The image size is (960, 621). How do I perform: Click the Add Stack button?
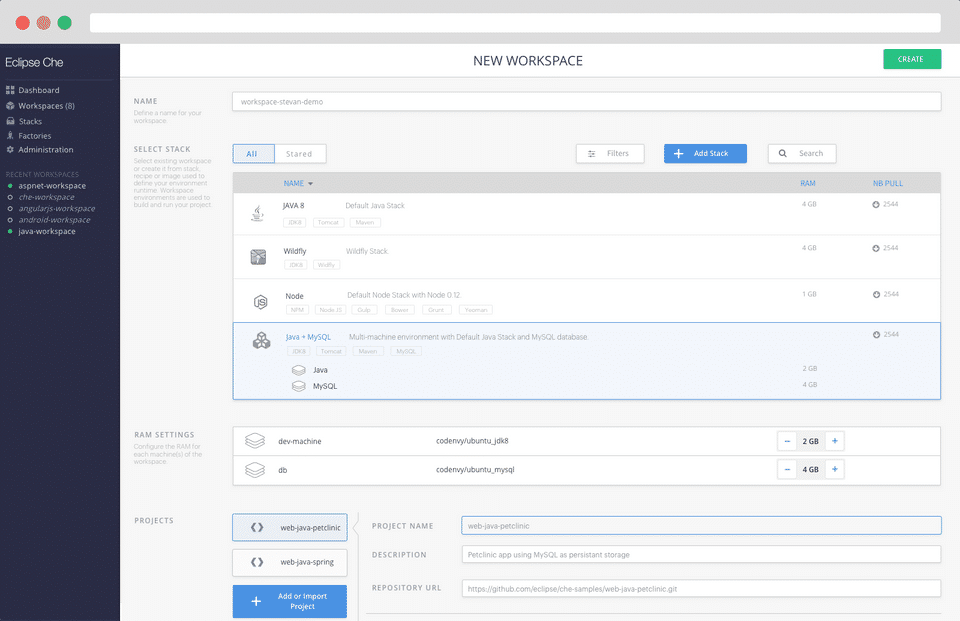pyautogui.click(x=705, y=154)
